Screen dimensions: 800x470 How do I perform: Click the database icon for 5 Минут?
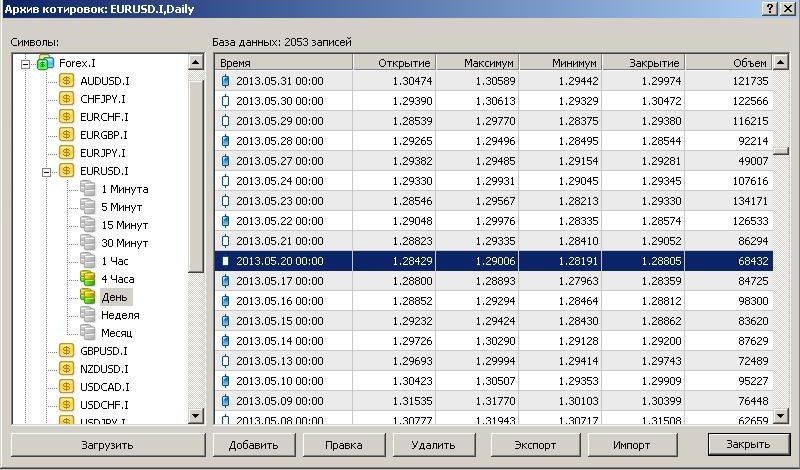point(88,207)
